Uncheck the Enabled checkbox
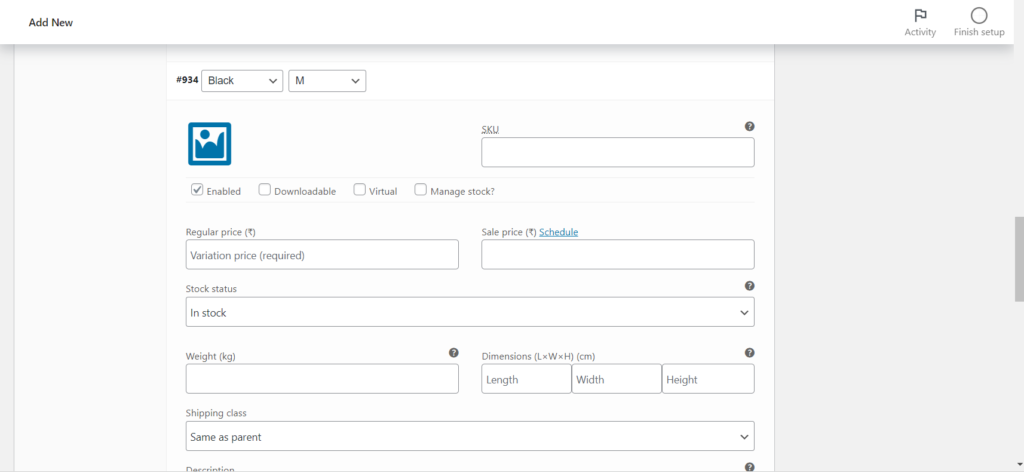Image resolution: width=1024 pixels, height=473 pixels. pyautogui.click(x=197, y=189)
